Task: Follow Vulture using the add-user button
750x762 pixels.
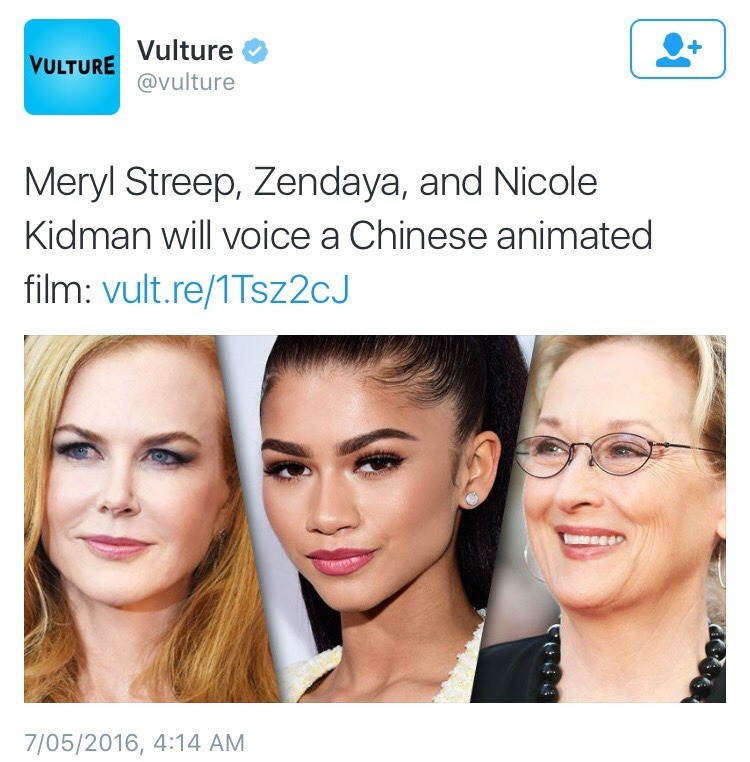Action: [x=678, y=49]
